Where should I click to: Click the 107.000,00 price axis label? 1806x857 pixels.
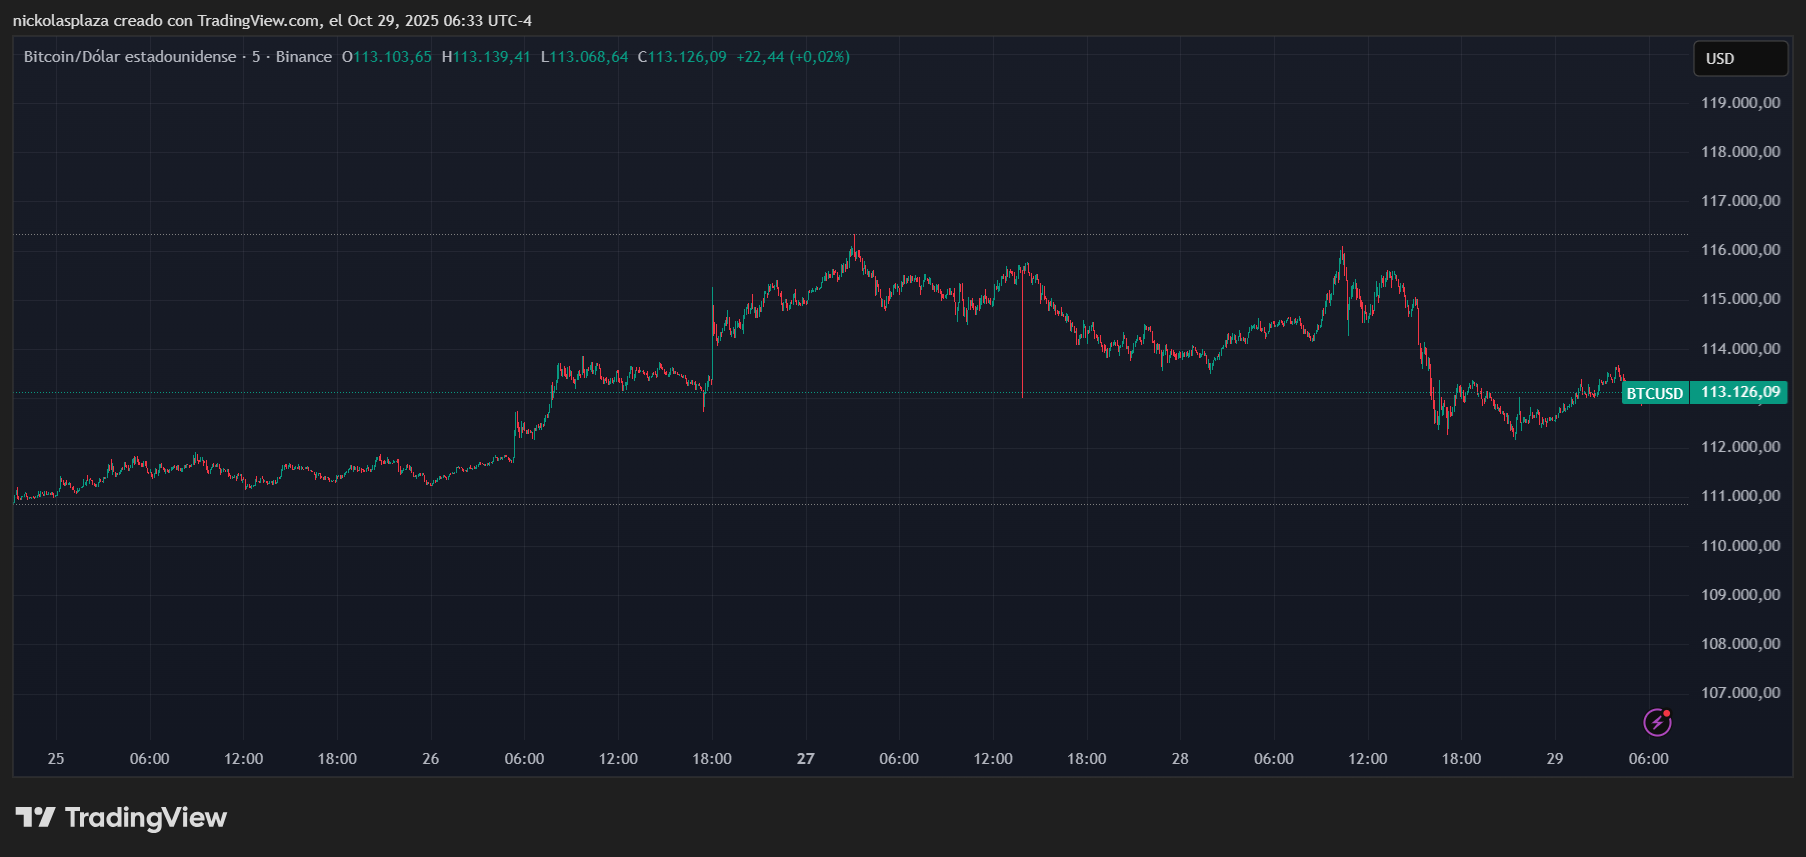pos(1740,693)
